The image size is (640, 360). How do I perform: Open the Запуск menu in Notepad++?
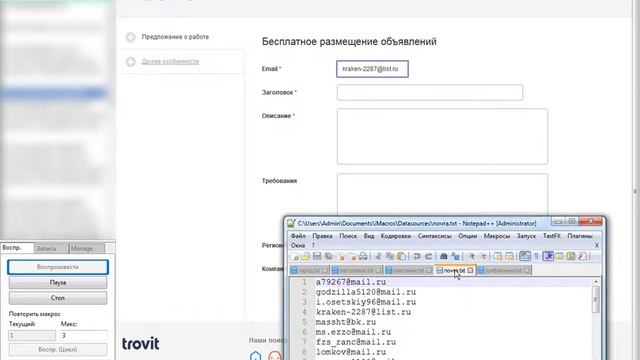click(526, 236)
